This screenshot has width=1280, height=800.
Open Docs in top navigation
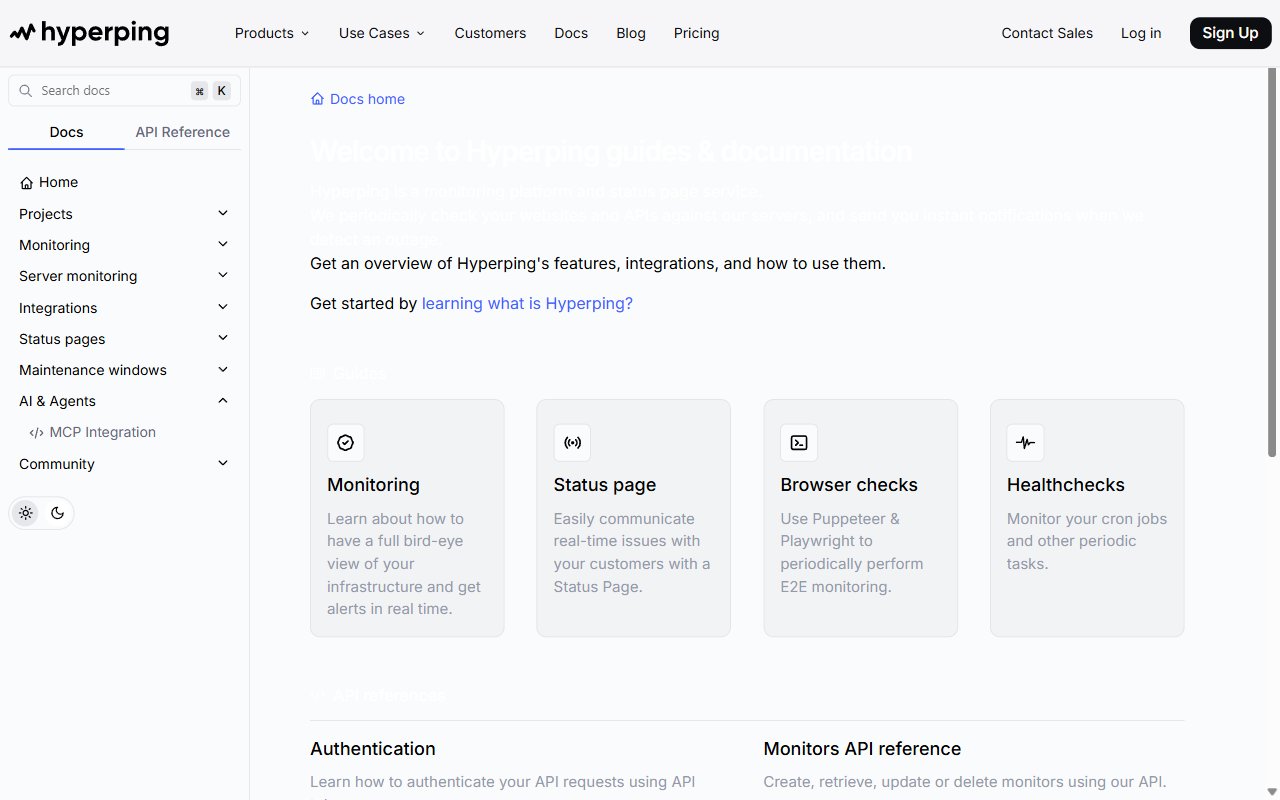point(571,33)
